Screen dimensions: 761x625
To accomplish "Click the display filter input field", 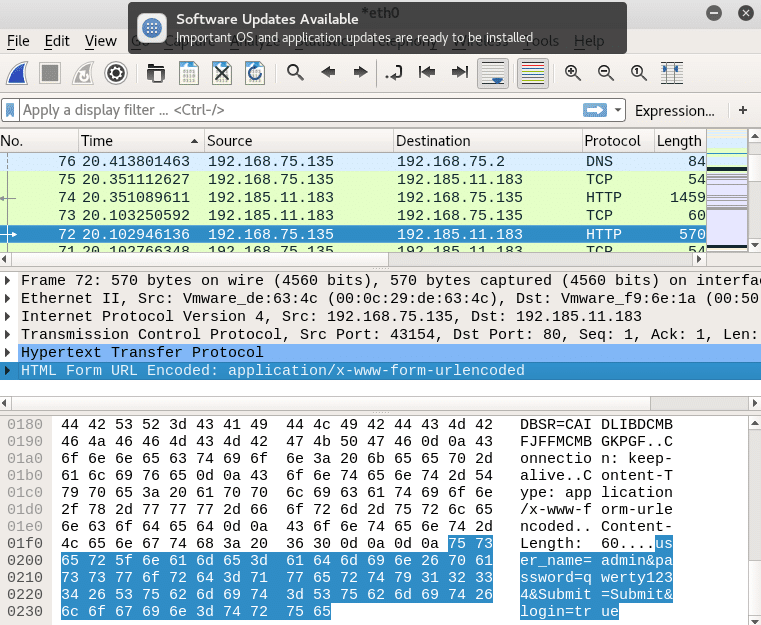I will click(x=301, y=110).
